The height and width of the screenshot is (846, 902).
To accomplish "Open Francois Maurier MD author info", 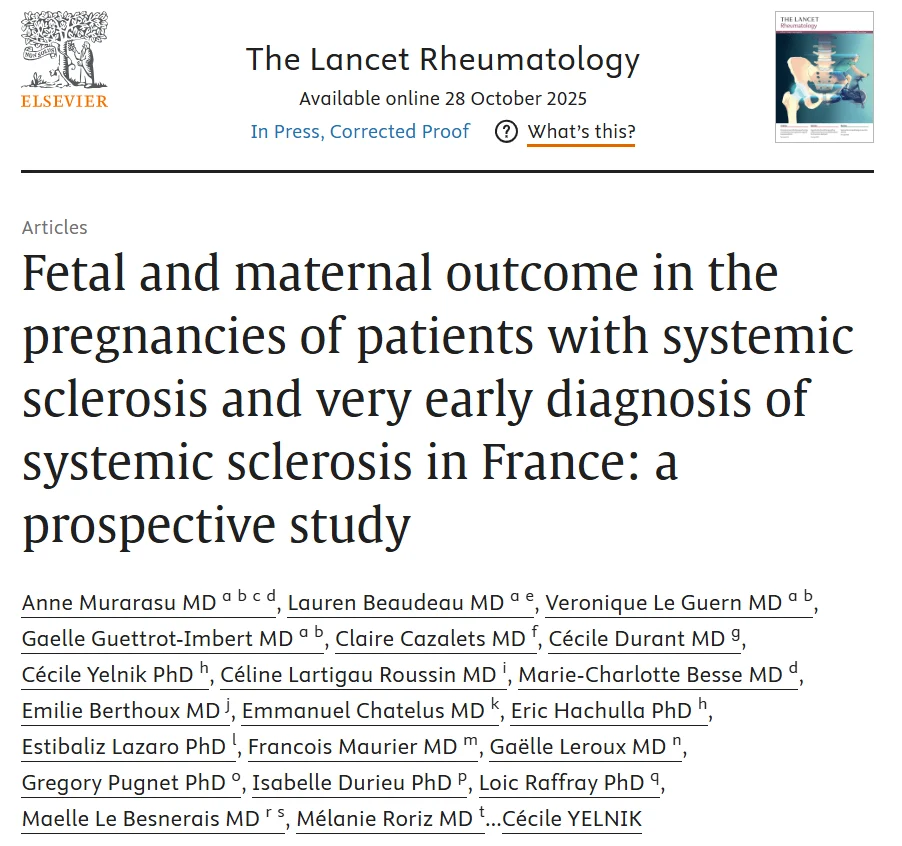I will point(352,747).
